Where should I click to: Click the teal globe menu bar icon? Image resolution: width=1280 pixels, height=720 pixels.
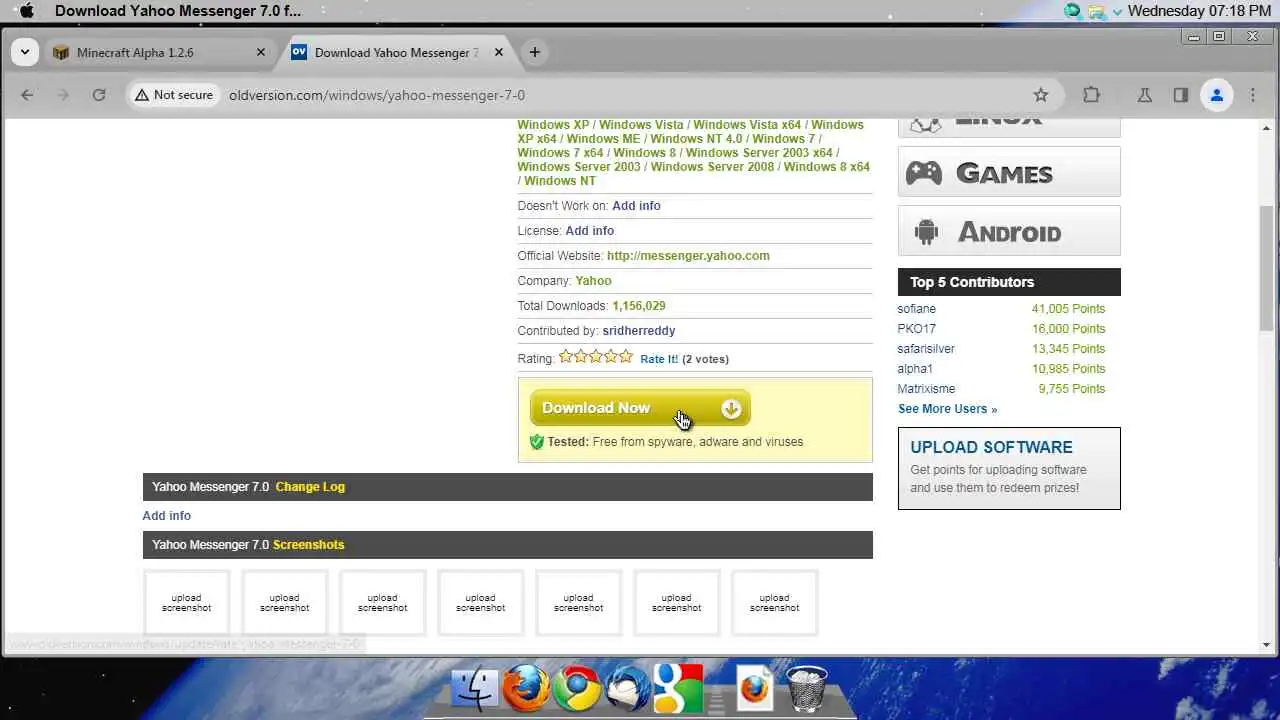point(1073,11)
